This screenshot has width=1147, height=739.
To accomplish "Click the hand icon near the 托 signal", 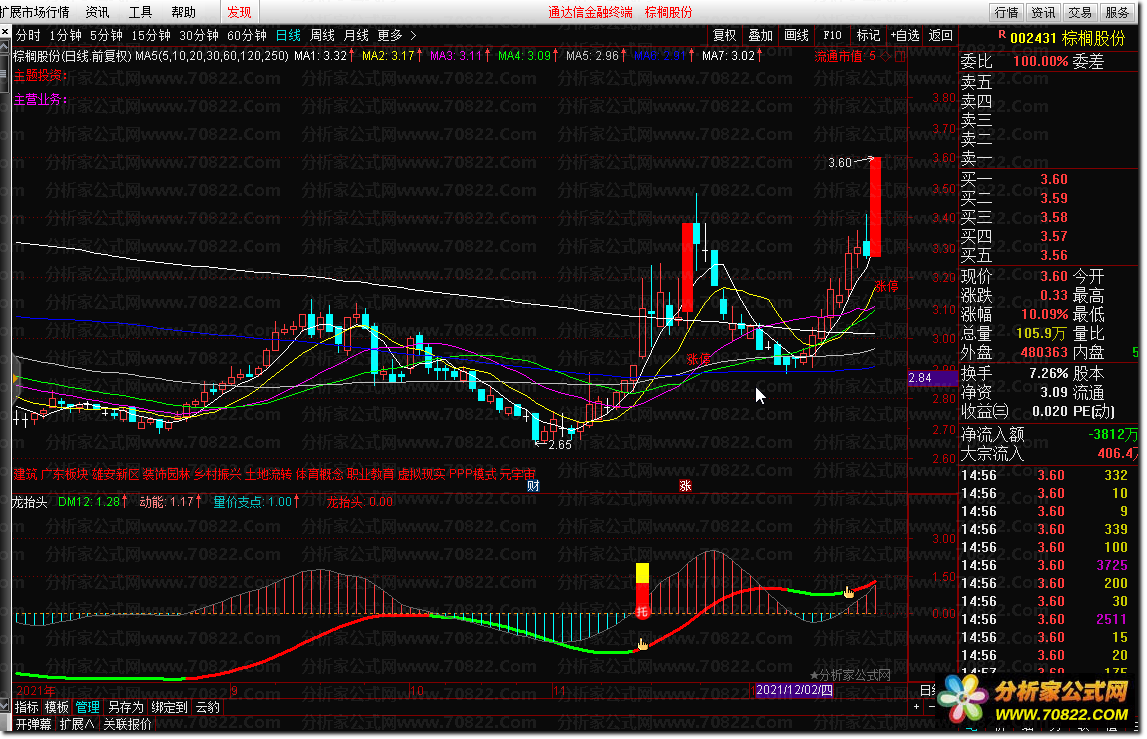I will (x=642, y=645).
